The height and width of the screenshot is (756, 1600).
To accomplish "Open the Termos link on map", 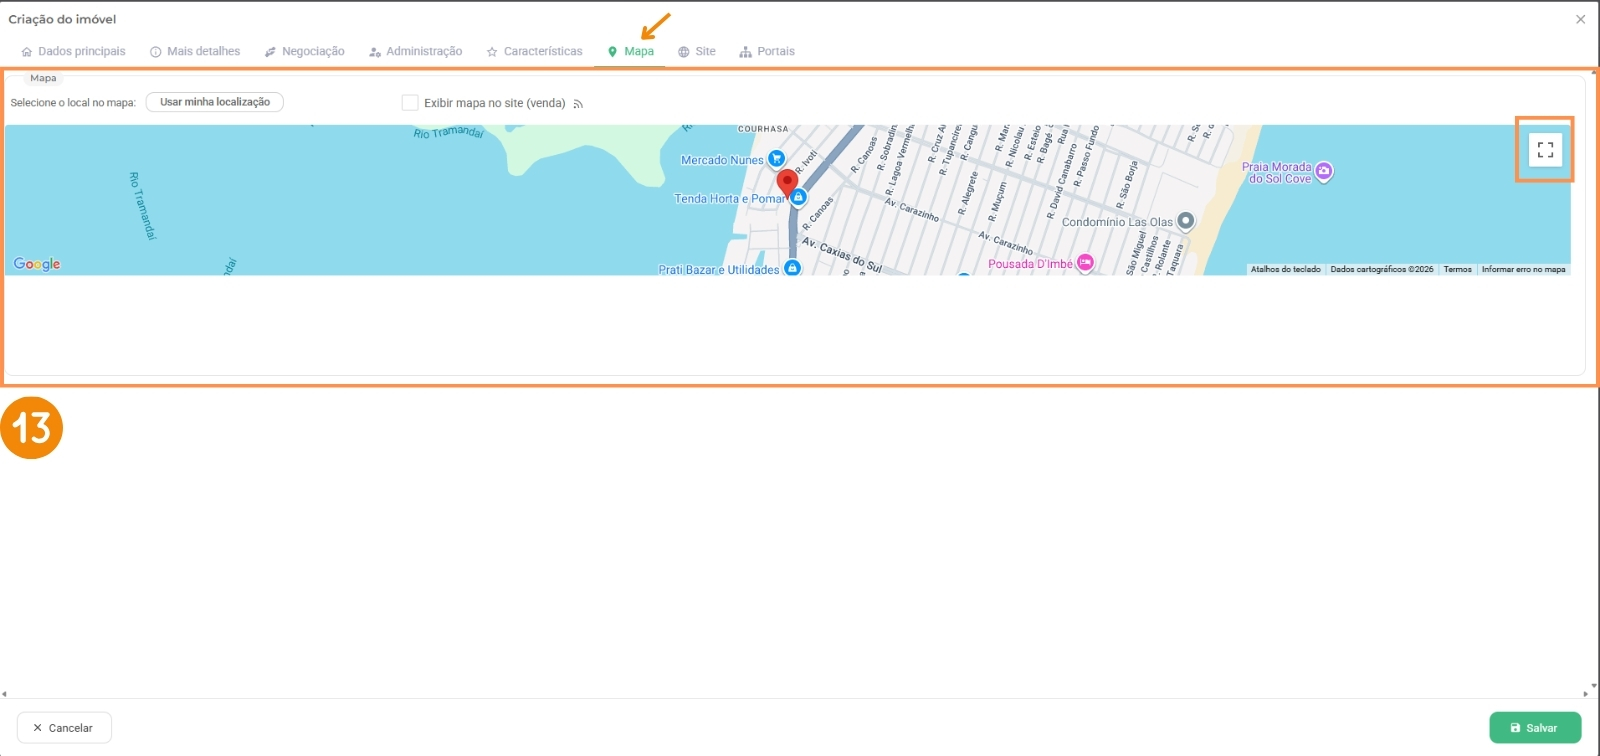I will click(1457, 270).
